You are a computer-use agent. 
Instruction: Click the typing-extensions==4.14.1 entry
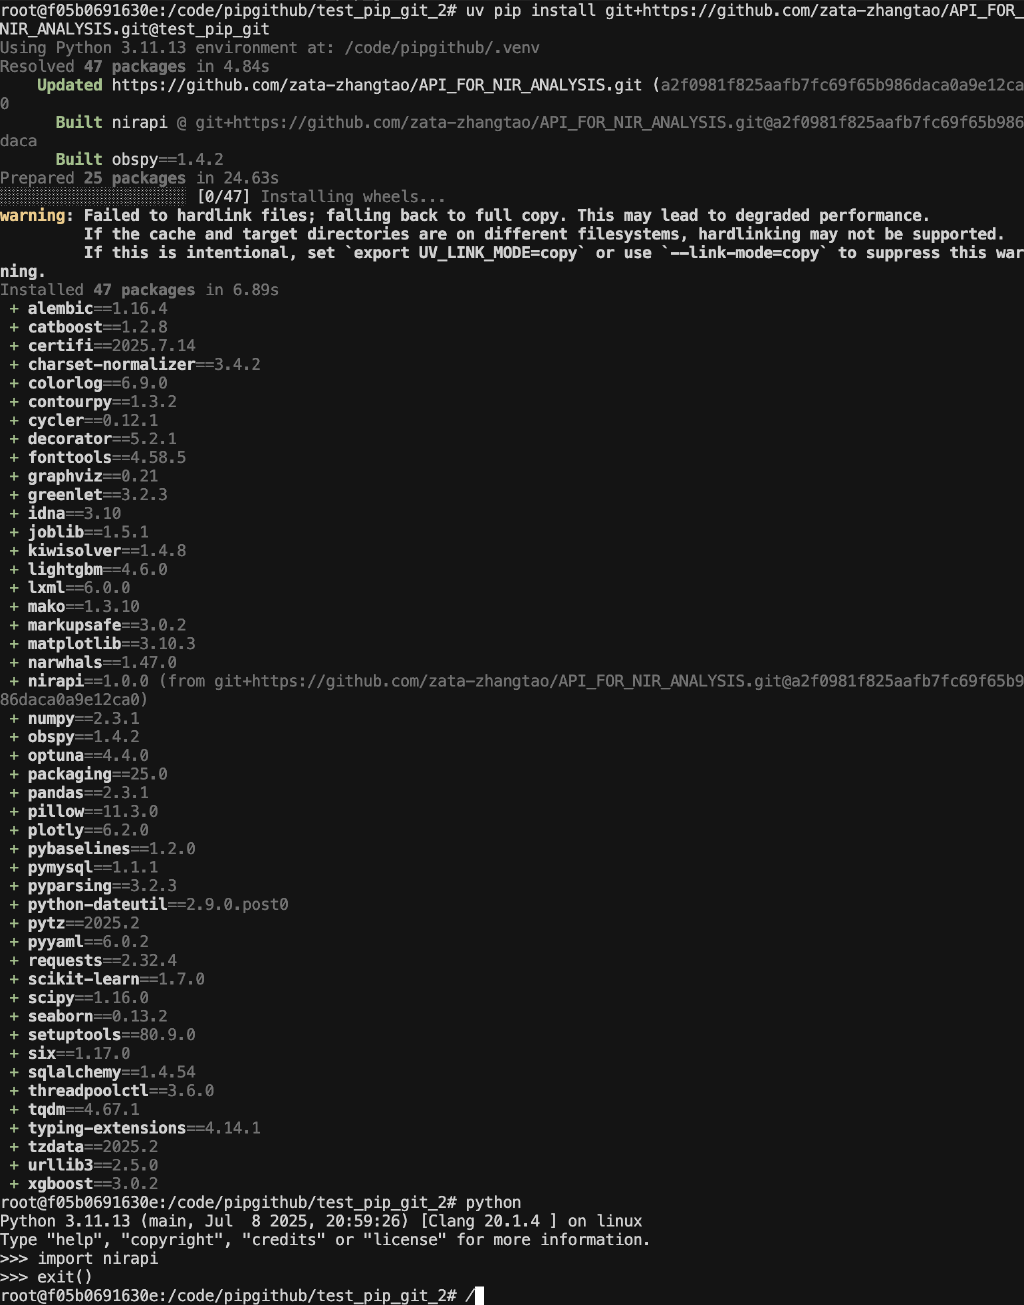coord(143,1128)
